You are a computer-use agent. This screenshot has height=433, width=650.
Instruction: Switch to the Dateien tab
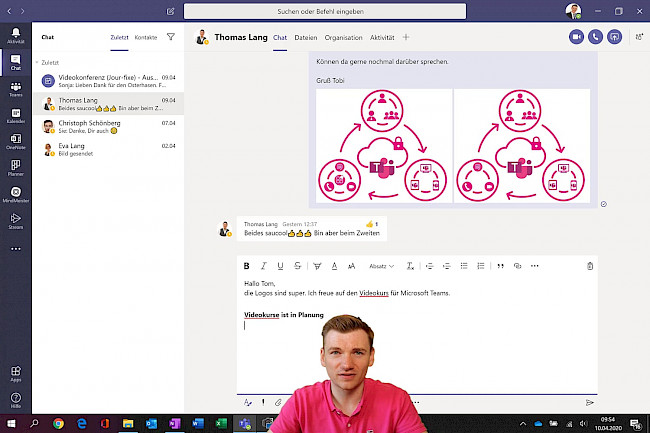click(305, 37)
